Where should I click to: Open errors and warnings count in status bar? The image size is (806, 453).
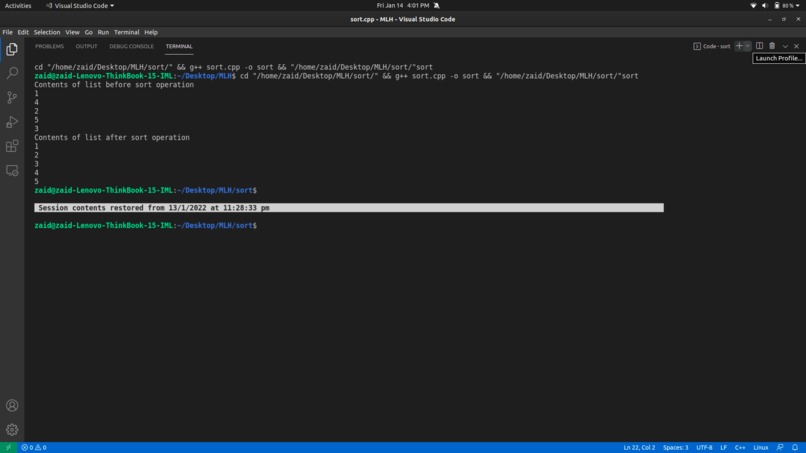[x=34, y=447]
